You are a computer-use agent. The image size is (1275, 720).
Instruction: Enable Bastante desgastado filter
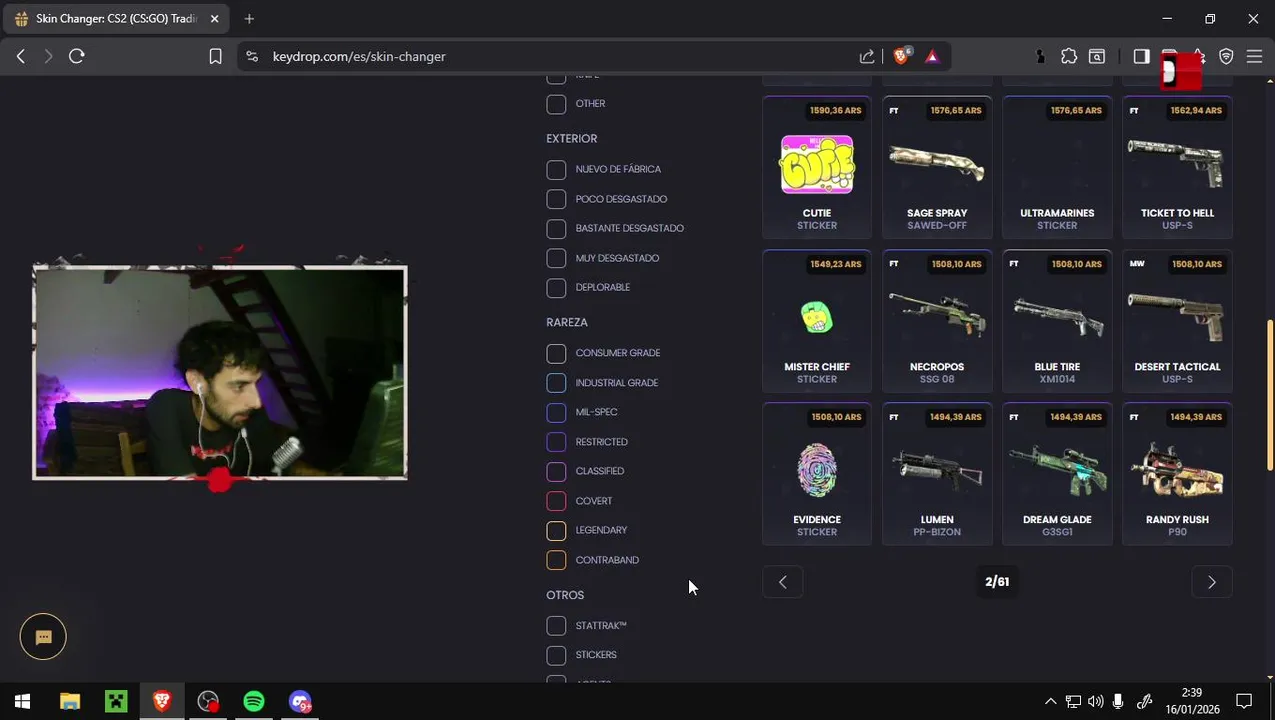coord(556,229)
